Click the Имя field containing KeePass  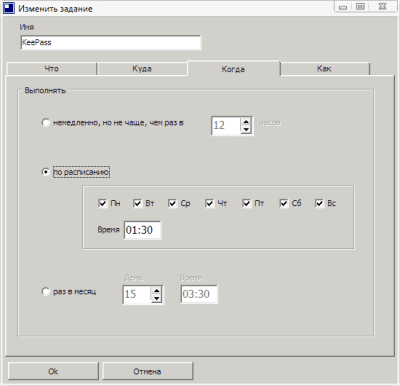(111, 42)
